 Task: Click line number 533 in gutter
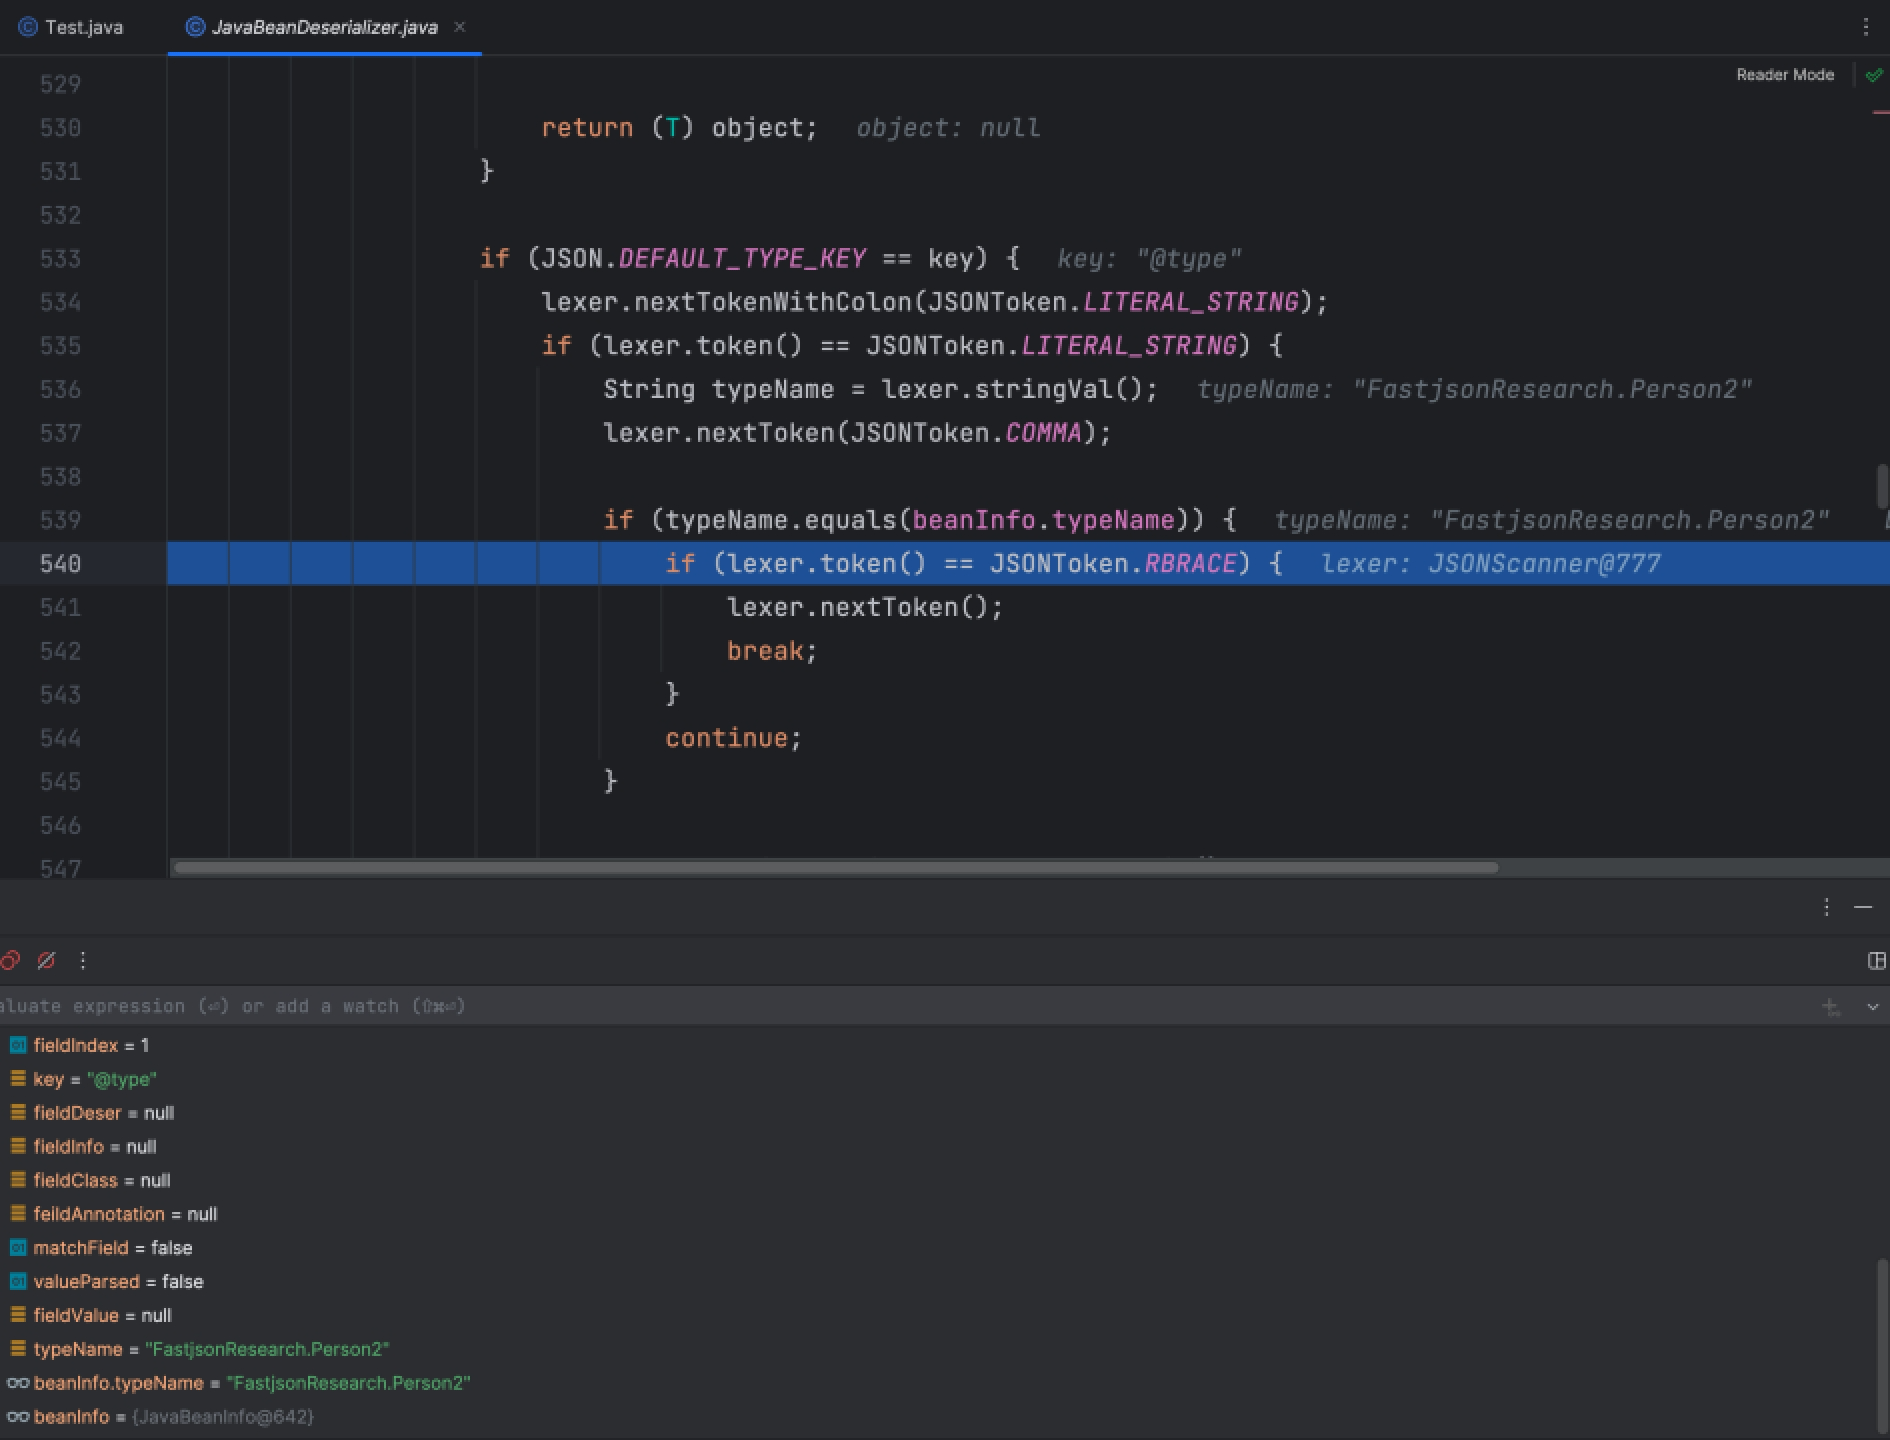(60, 259)
